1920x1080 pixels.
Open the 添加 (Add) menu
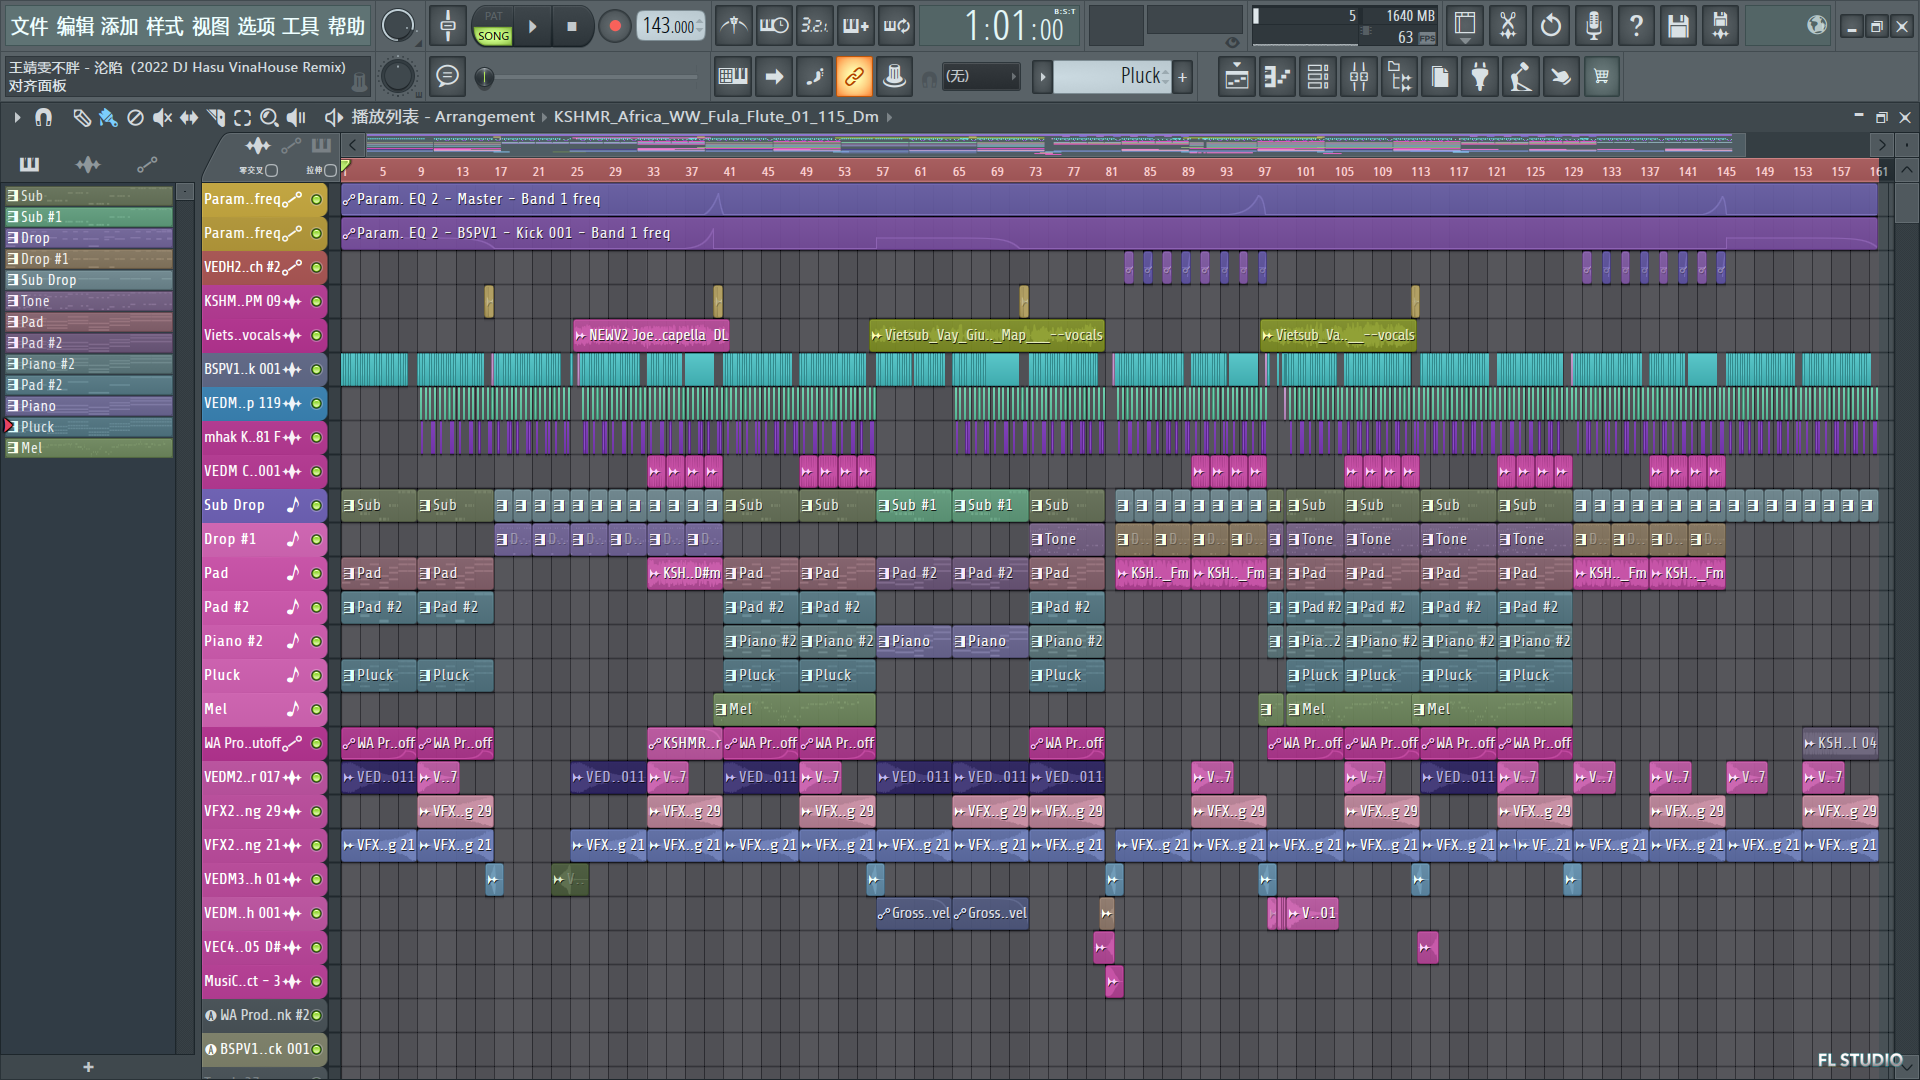point(120,26)
